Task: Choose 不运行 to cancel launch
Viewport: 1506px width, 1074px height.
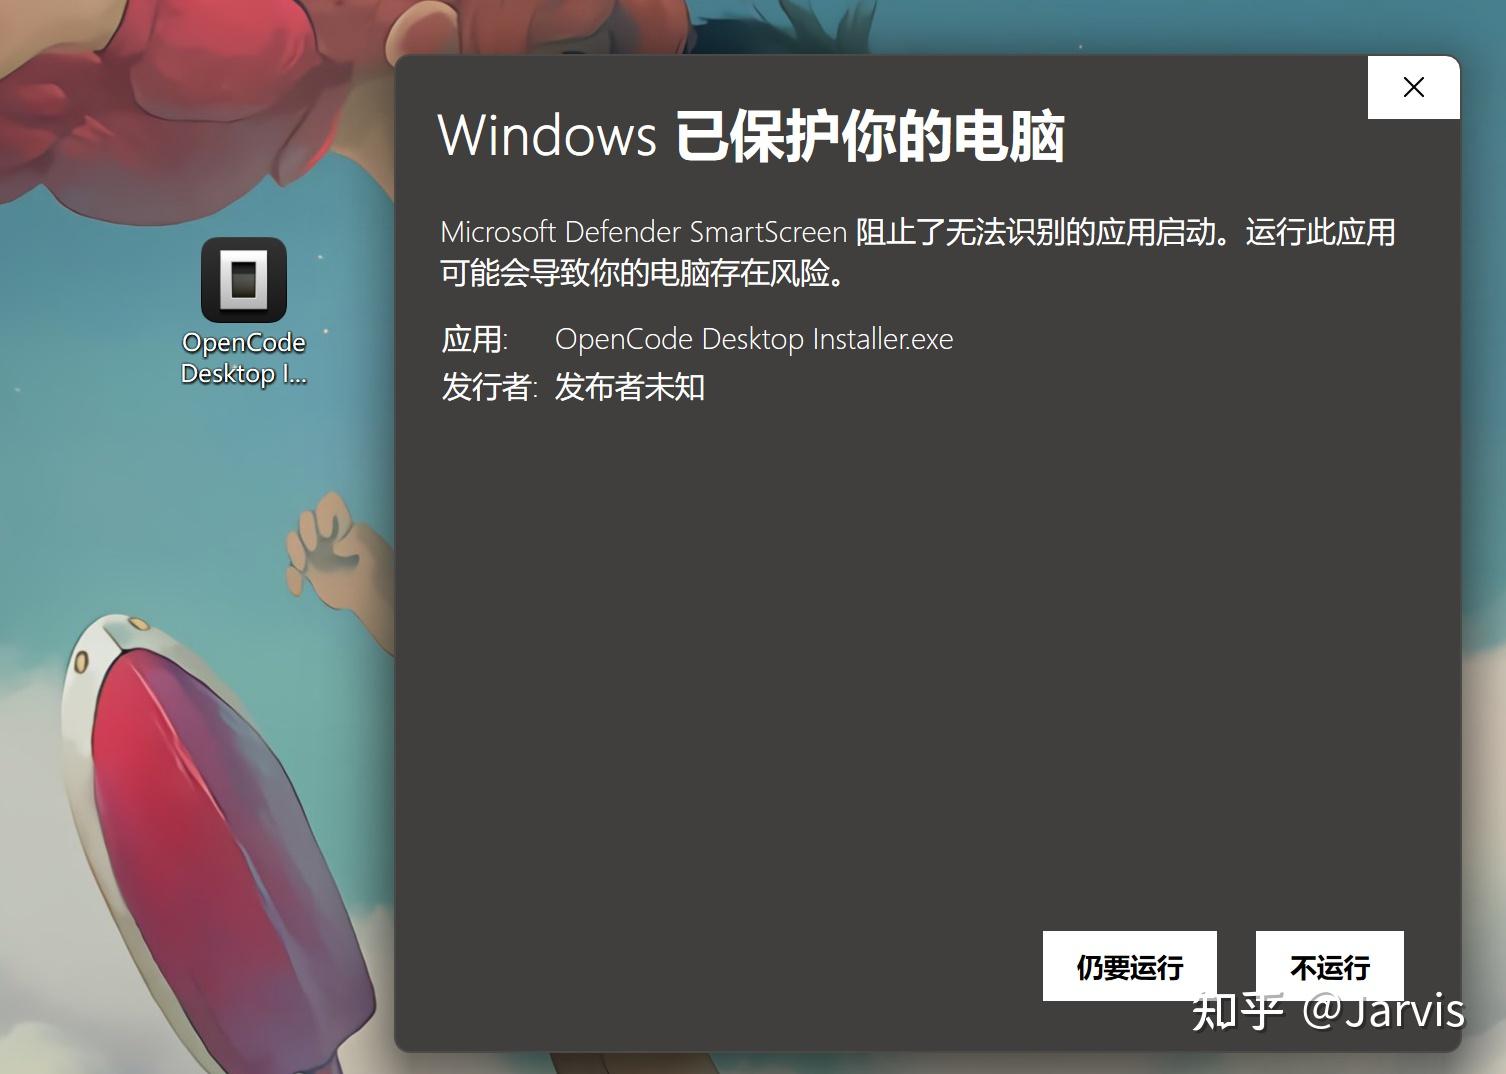Action: 1329,966
